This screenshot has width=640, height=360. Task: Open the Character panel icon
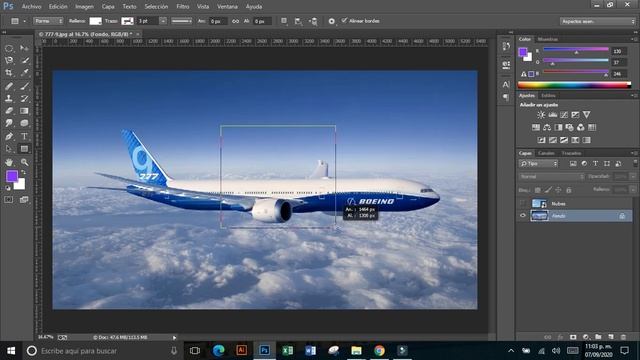(506, 84)
